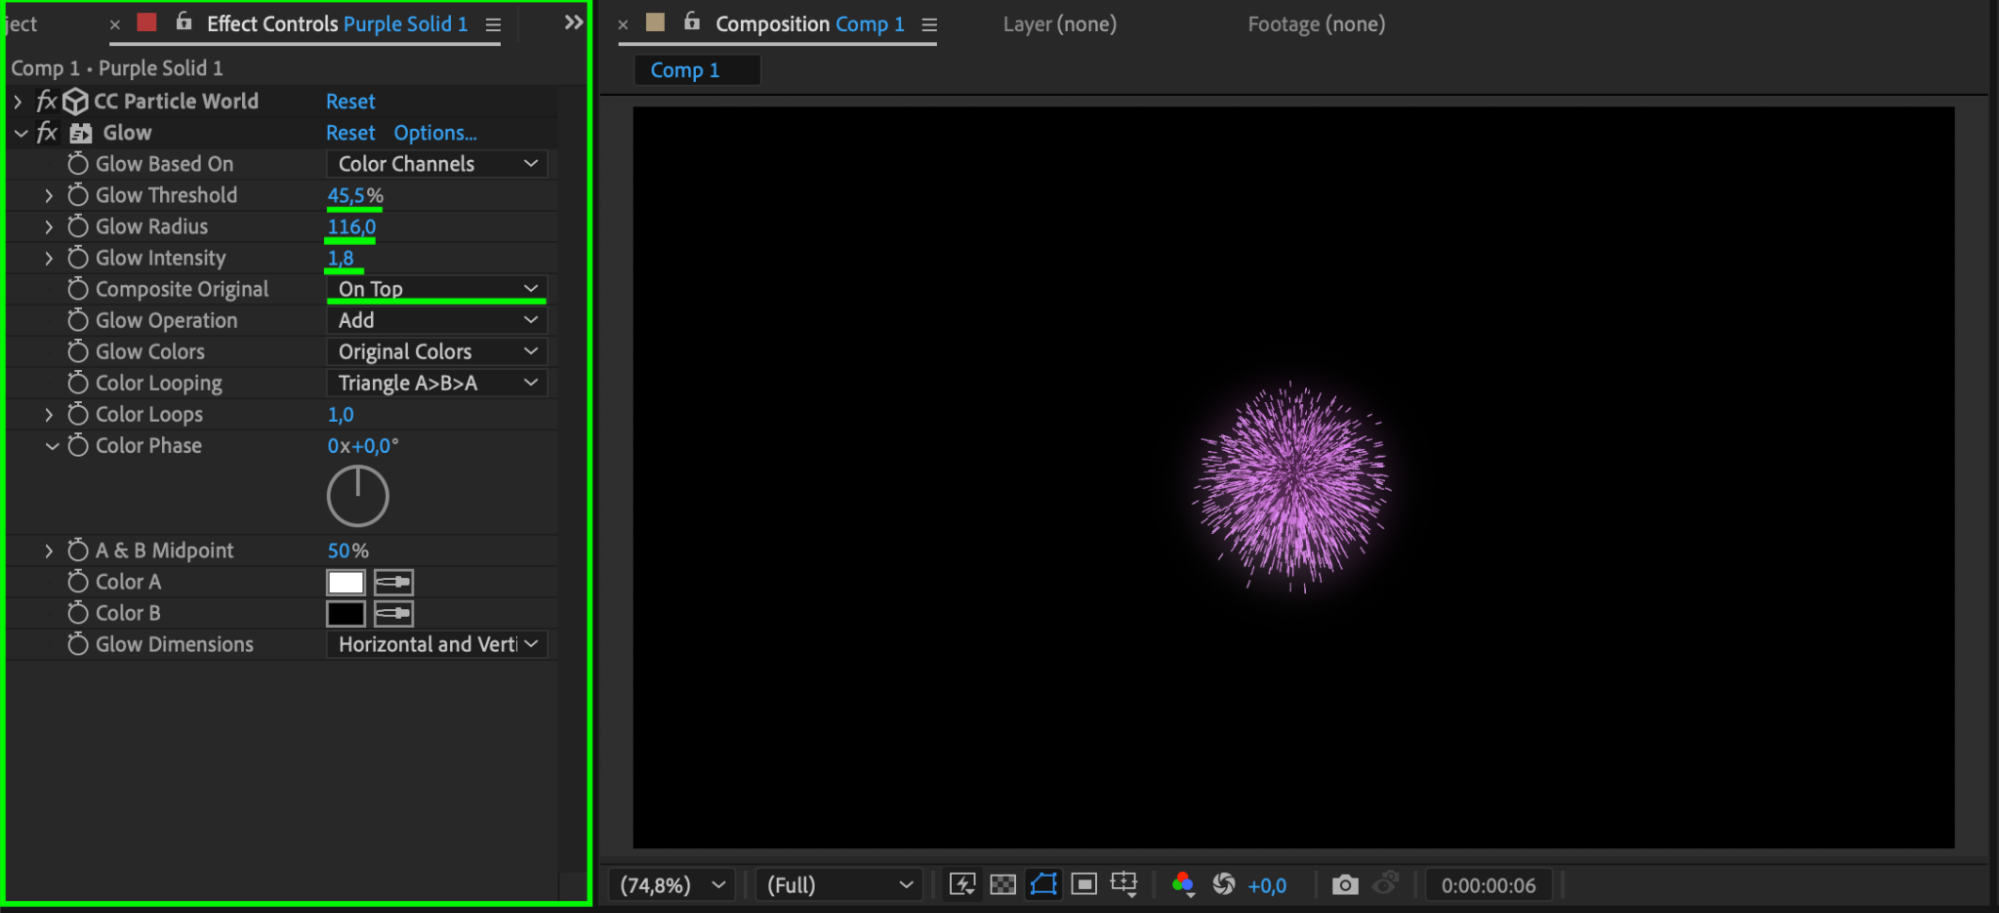The image size is (1999, 913).
Task: Click Reset for the Glow effect
Action: (350, 133)
